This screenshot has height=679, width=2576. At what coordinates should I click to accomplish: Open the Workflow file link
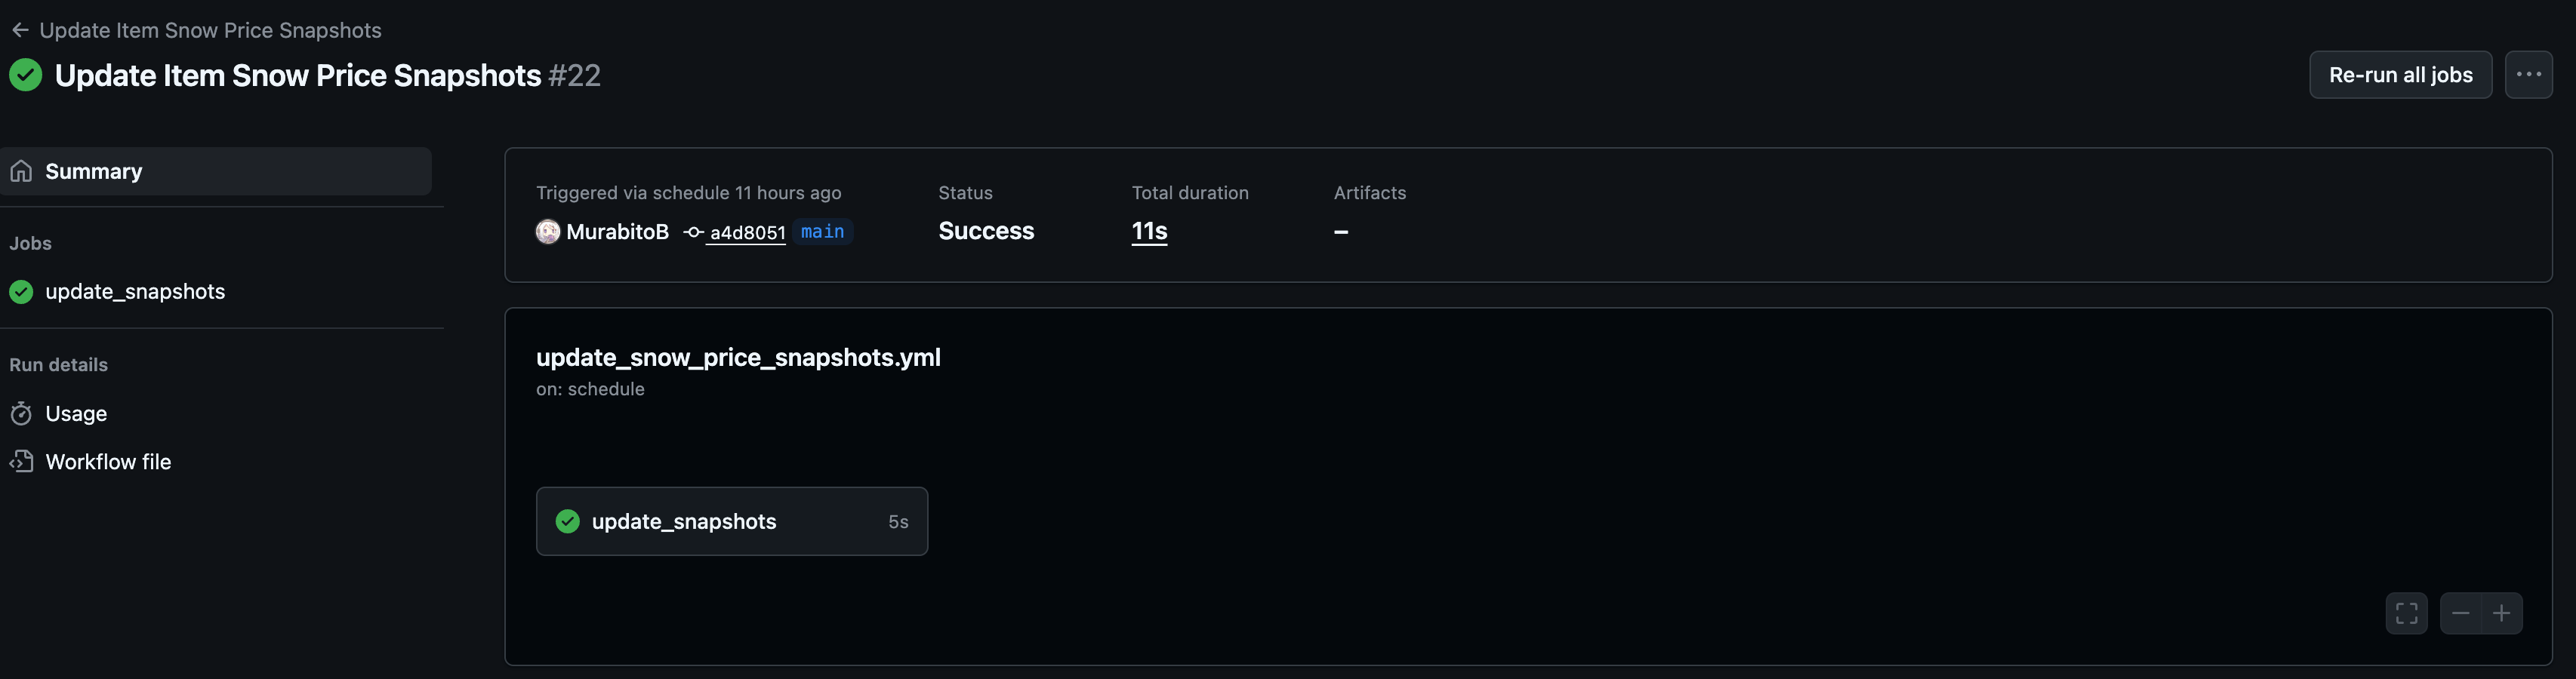pos(108,461)
